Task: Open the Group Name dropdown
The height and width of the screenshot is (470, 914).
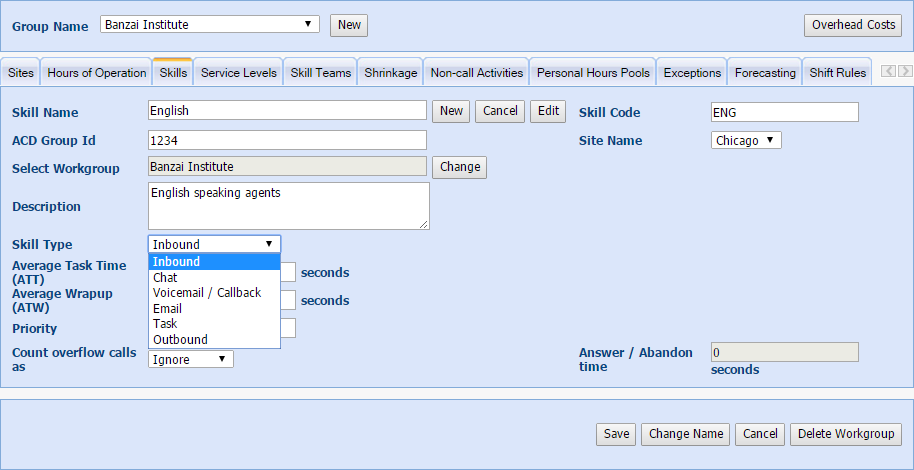Action: 210,24
